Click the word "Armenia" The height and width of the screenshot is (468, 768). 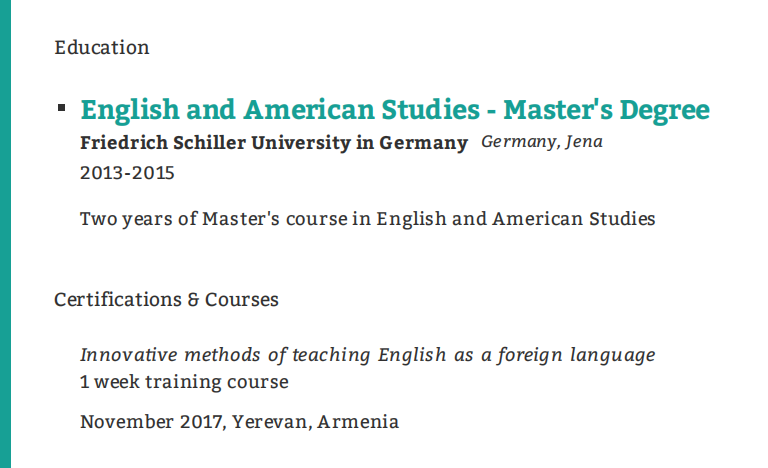(358, 421)
